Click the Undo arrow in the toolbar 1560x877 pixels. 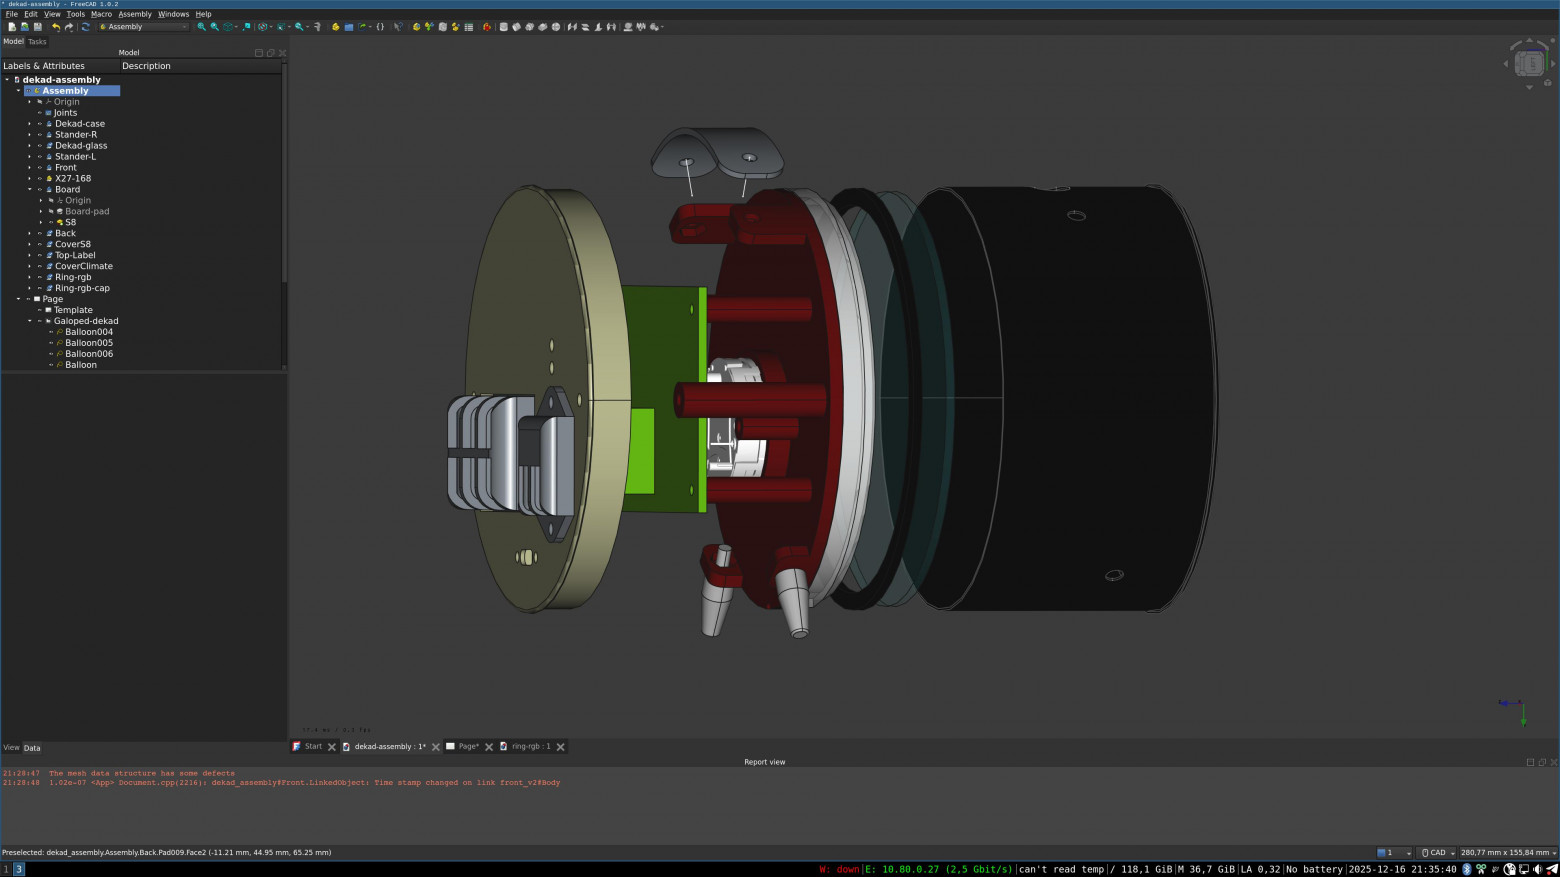56,27
